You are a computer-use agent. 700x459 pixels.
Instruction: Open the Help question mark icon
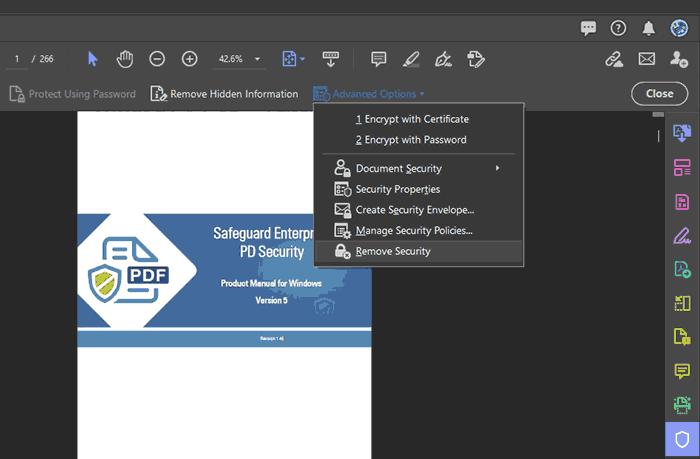(x=618, y=29)
